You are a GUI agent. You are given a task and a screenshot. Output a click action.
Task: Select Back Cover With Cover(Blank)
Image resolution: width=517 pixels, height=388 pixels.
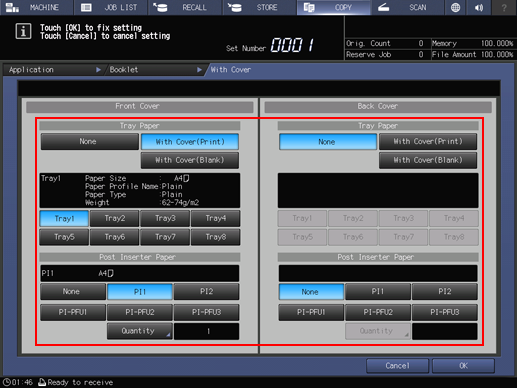428,160
